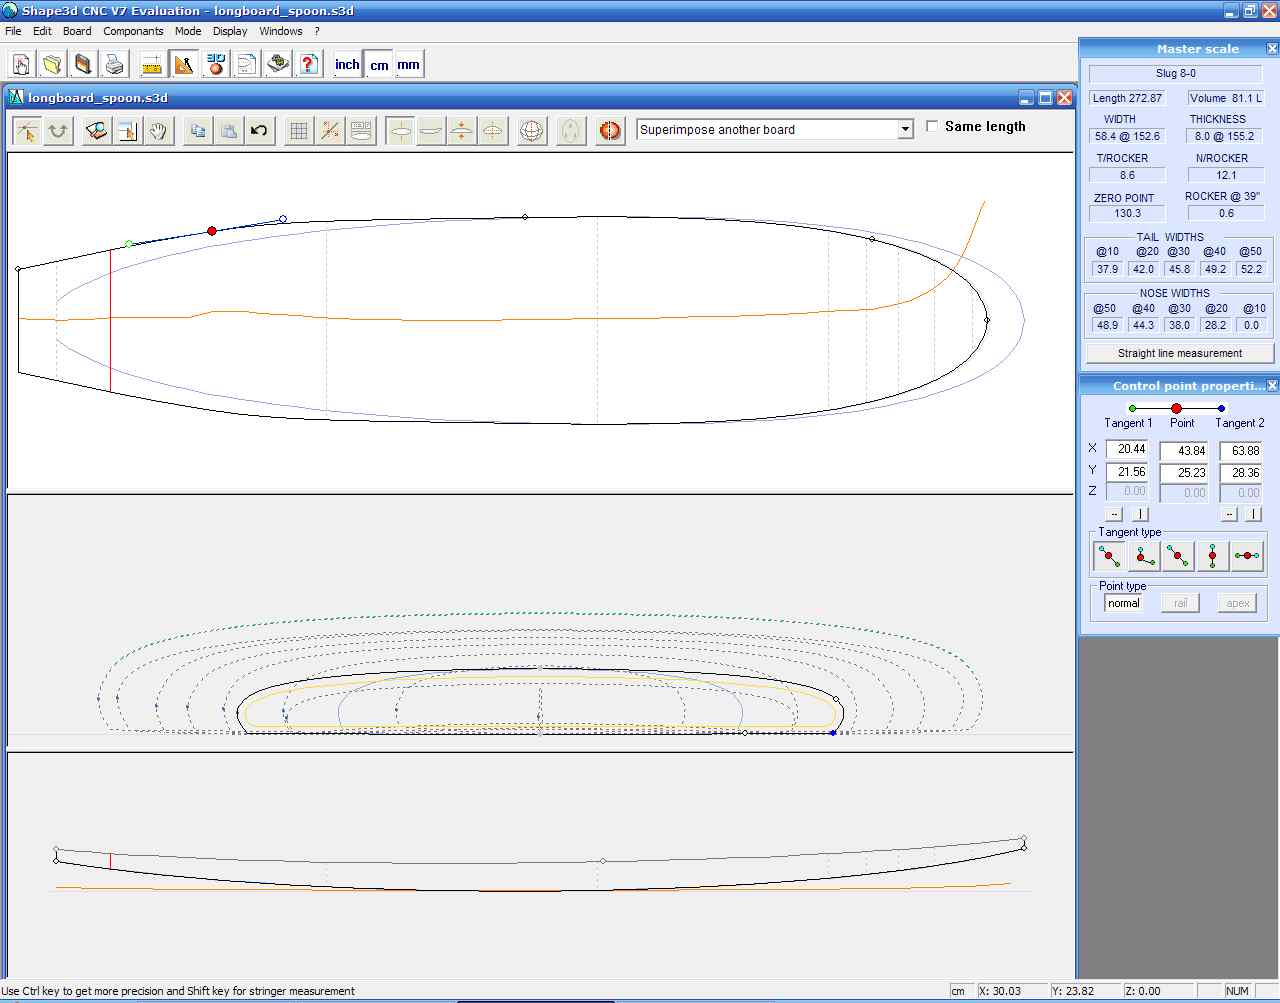Open the 3D view mode icon
This screenshot has height=1003, width=1280.
[215, 65]
